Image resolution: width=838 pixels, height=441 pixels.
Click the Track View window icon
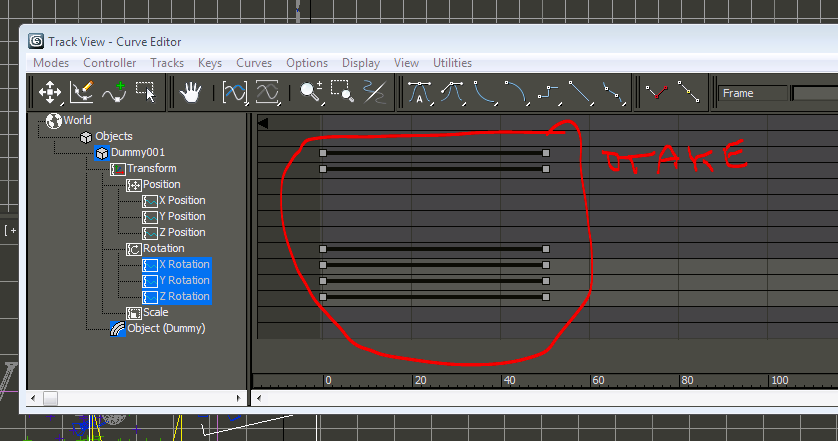[x=36, y=41]
